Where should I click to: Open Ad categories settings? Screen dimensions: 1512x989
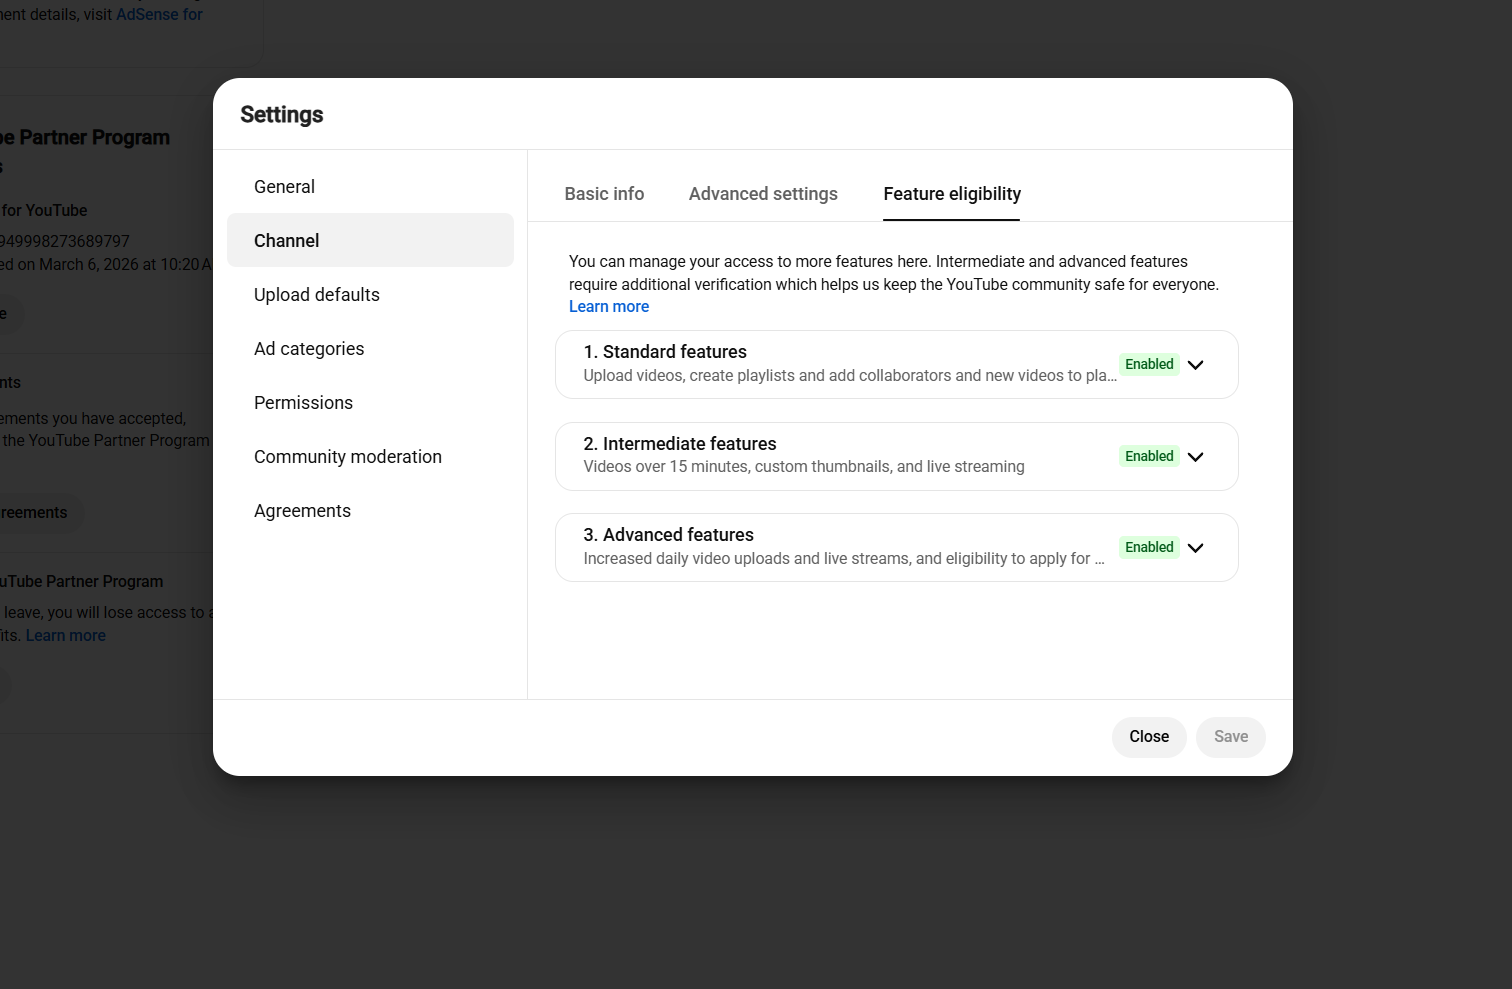[x=370, y=349]
